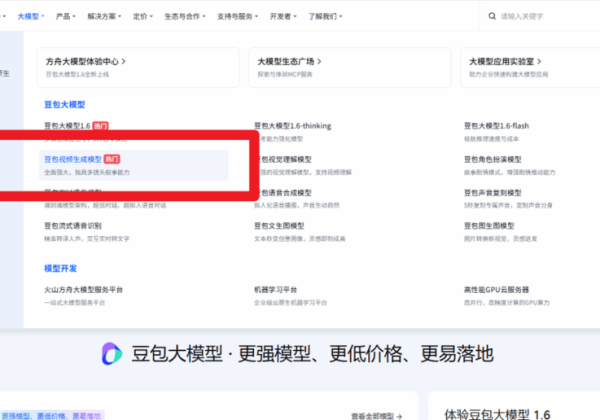Screen dimensions: 600x420
Task: Open the 豆包语音合成模型 entry
Action: [x=286, y=192]
